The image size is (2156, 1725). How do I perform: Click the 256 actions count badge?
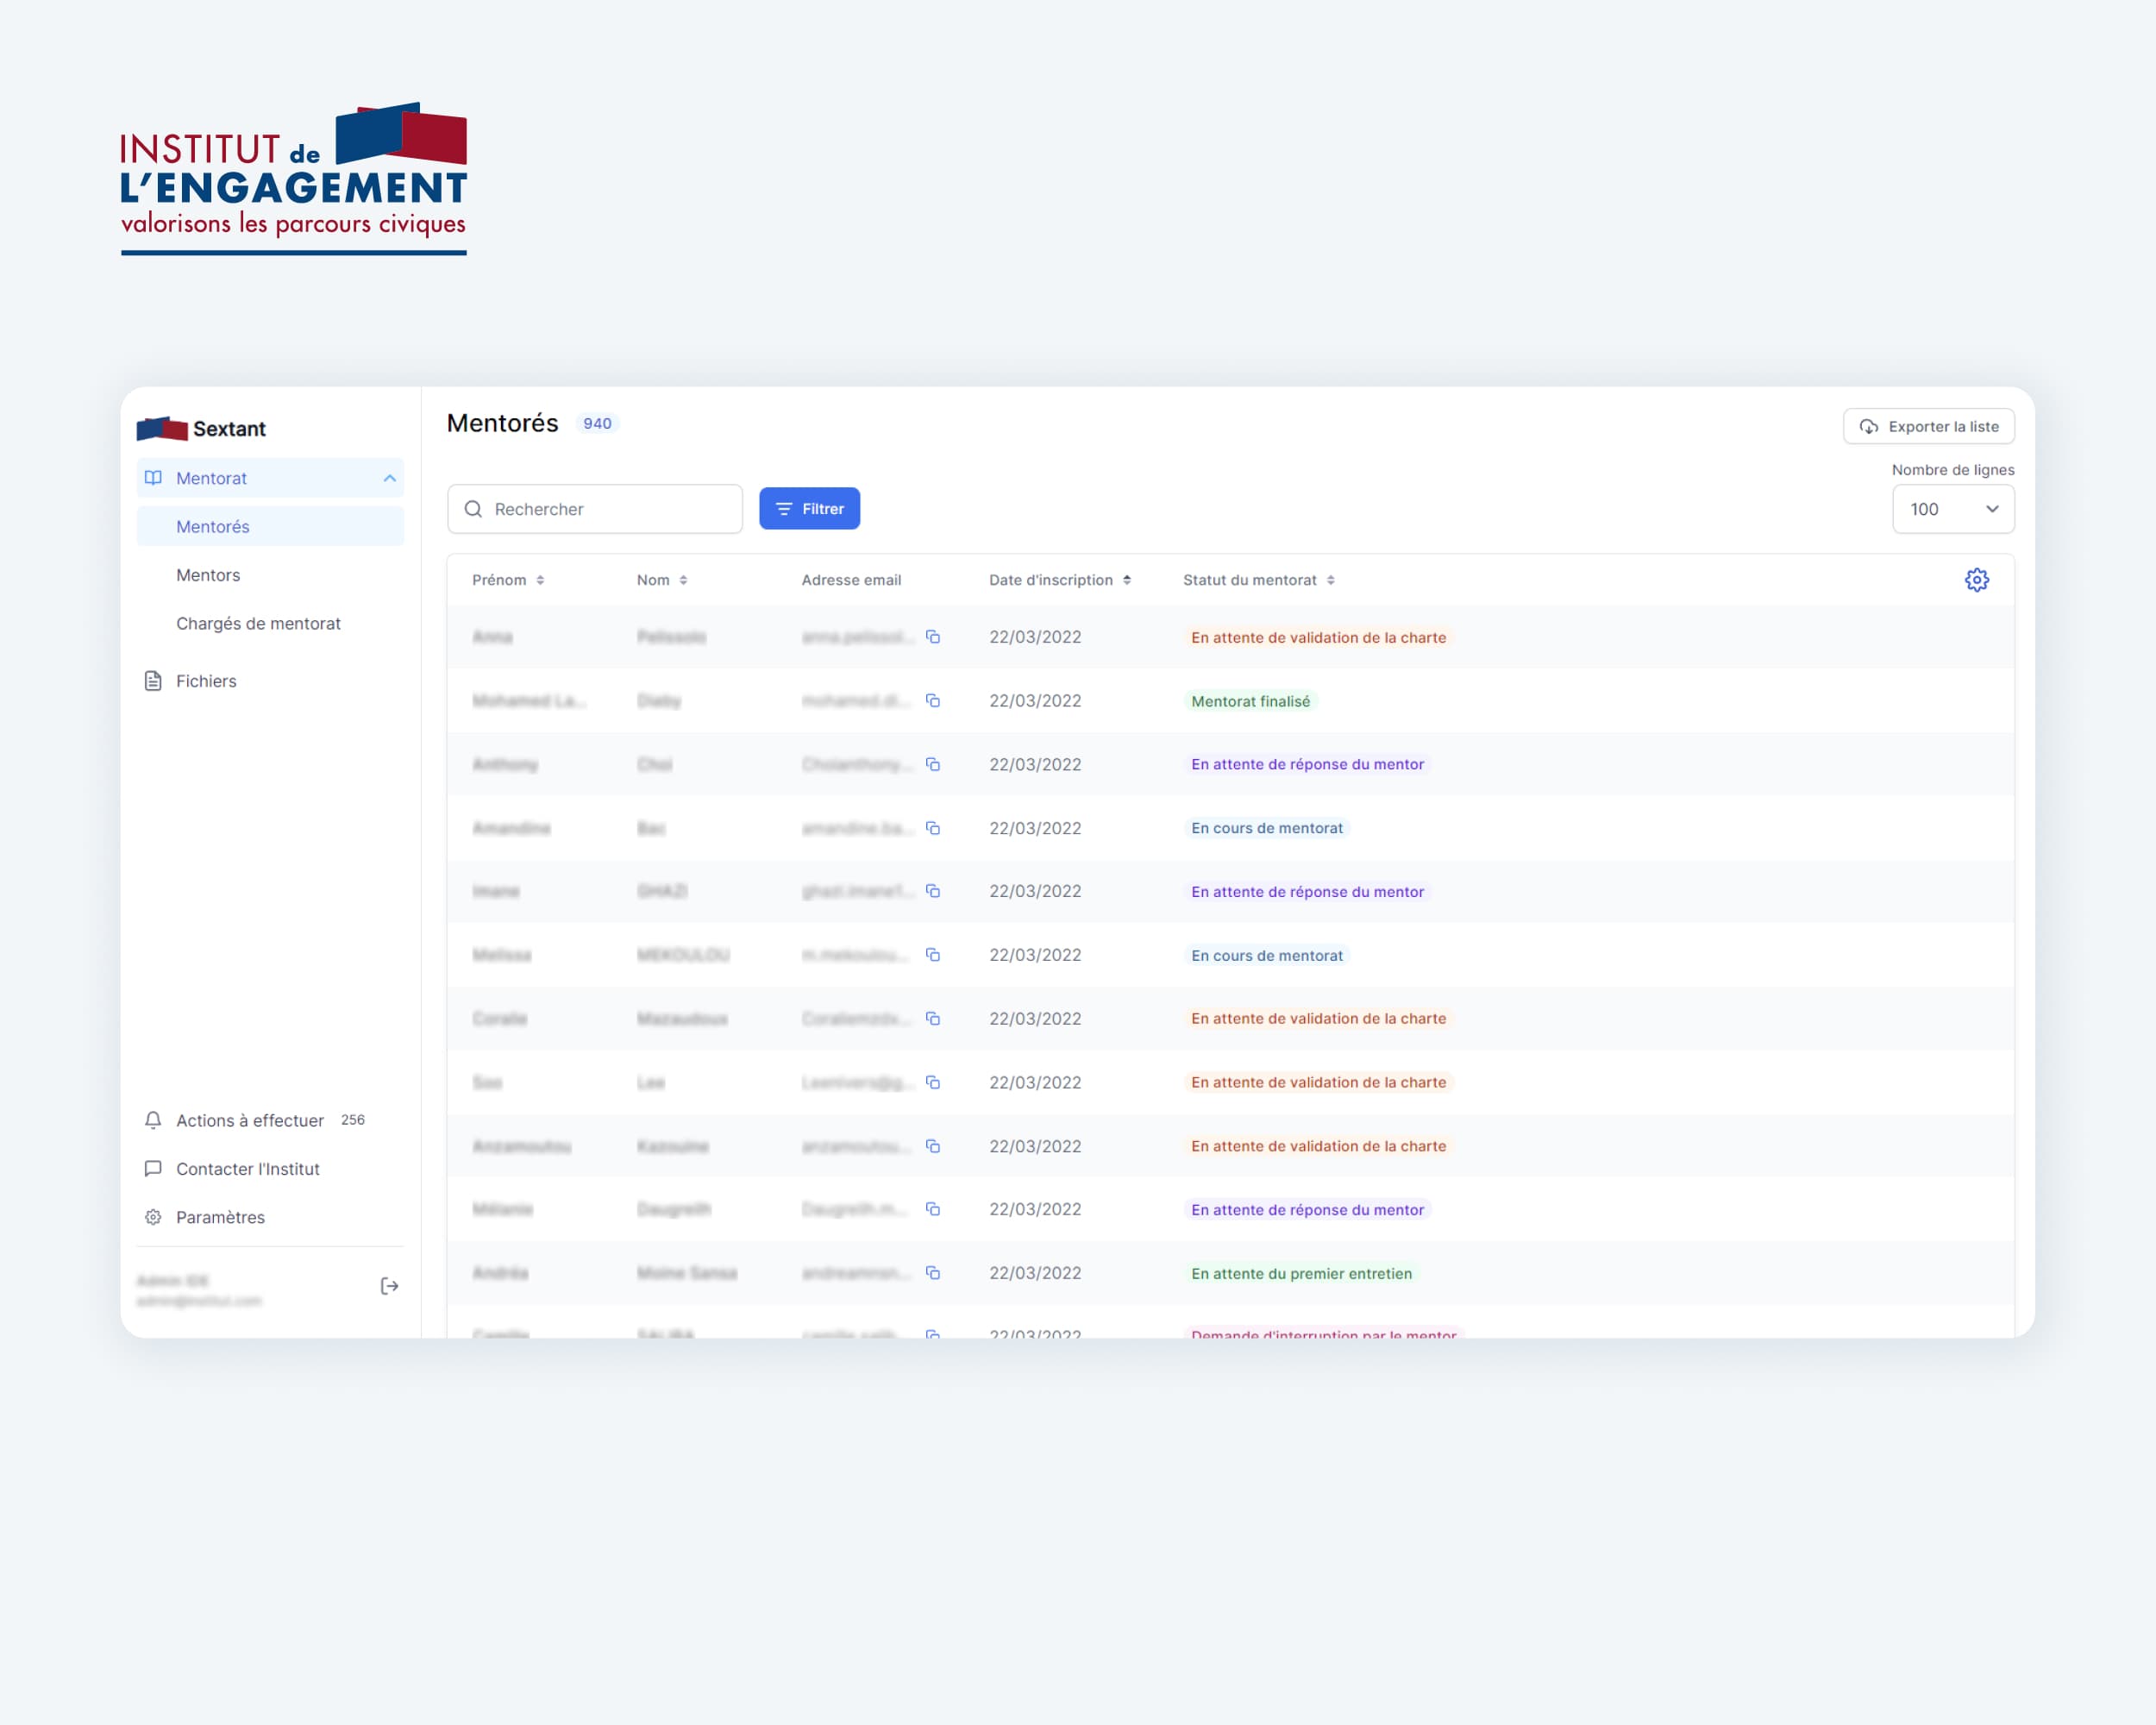click(352, 1120)
